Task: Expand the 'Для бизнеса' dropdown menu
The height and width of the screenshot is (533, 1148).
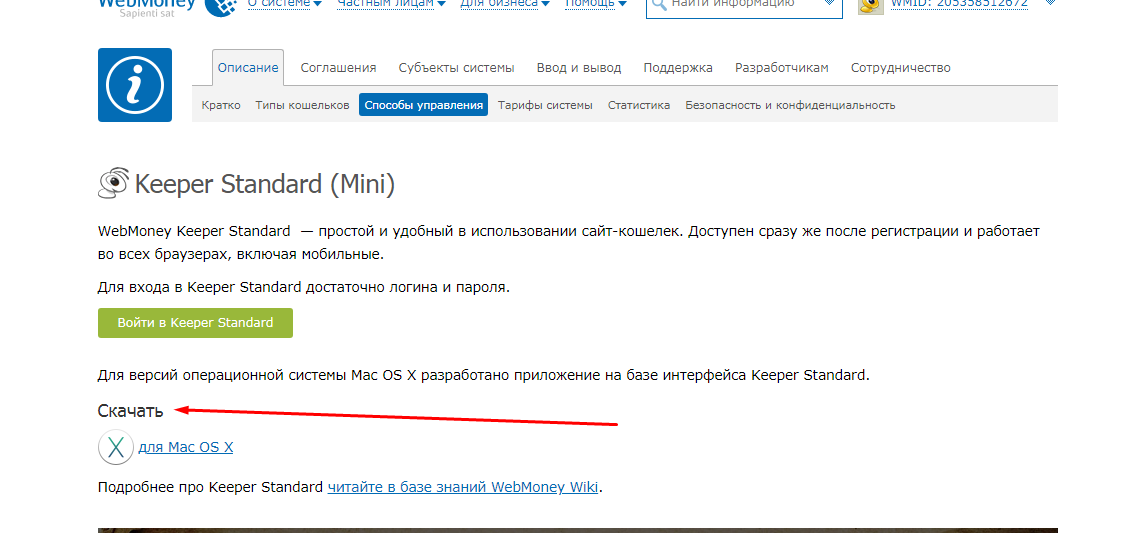Action: click(506, 4)
